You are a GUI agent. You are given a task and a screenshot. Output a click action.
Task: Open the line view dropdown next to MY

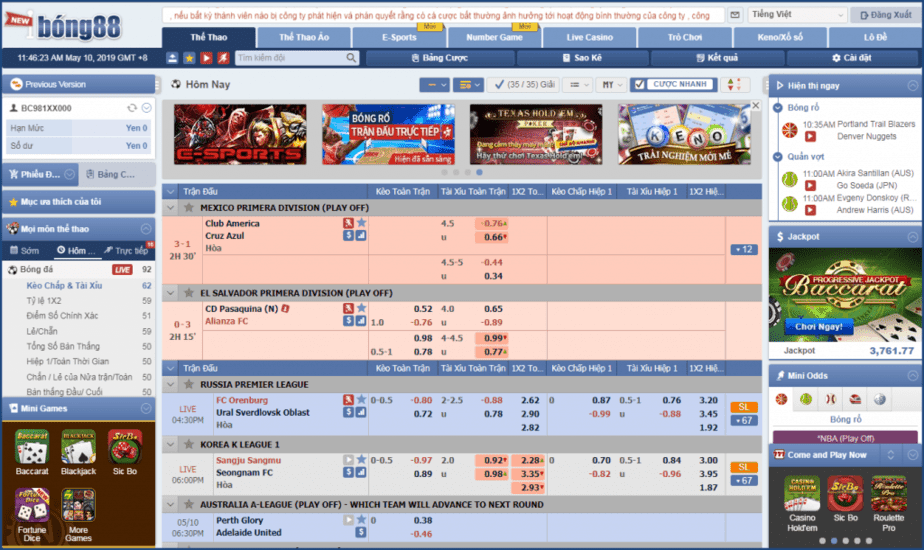(578, 85)
